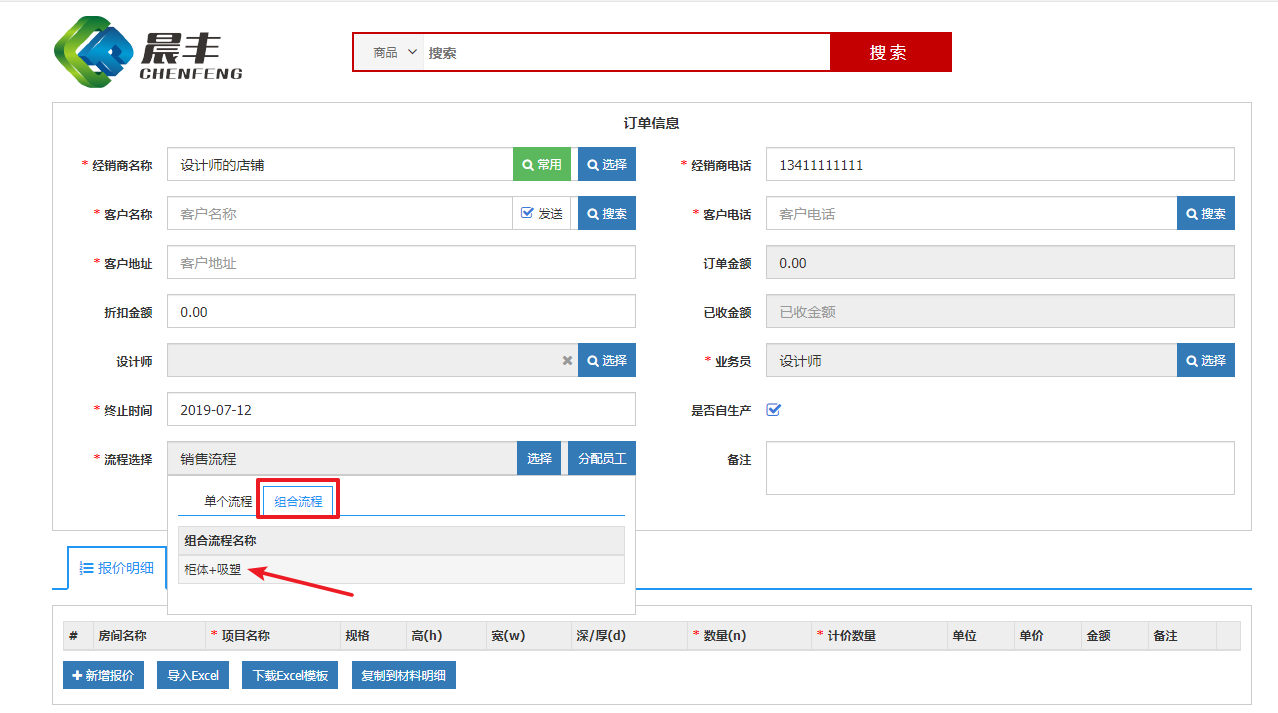This screenshot has width=1278, height=713.
Task: Click 选择 beside 业务员 field
Action: [1206, 361]
